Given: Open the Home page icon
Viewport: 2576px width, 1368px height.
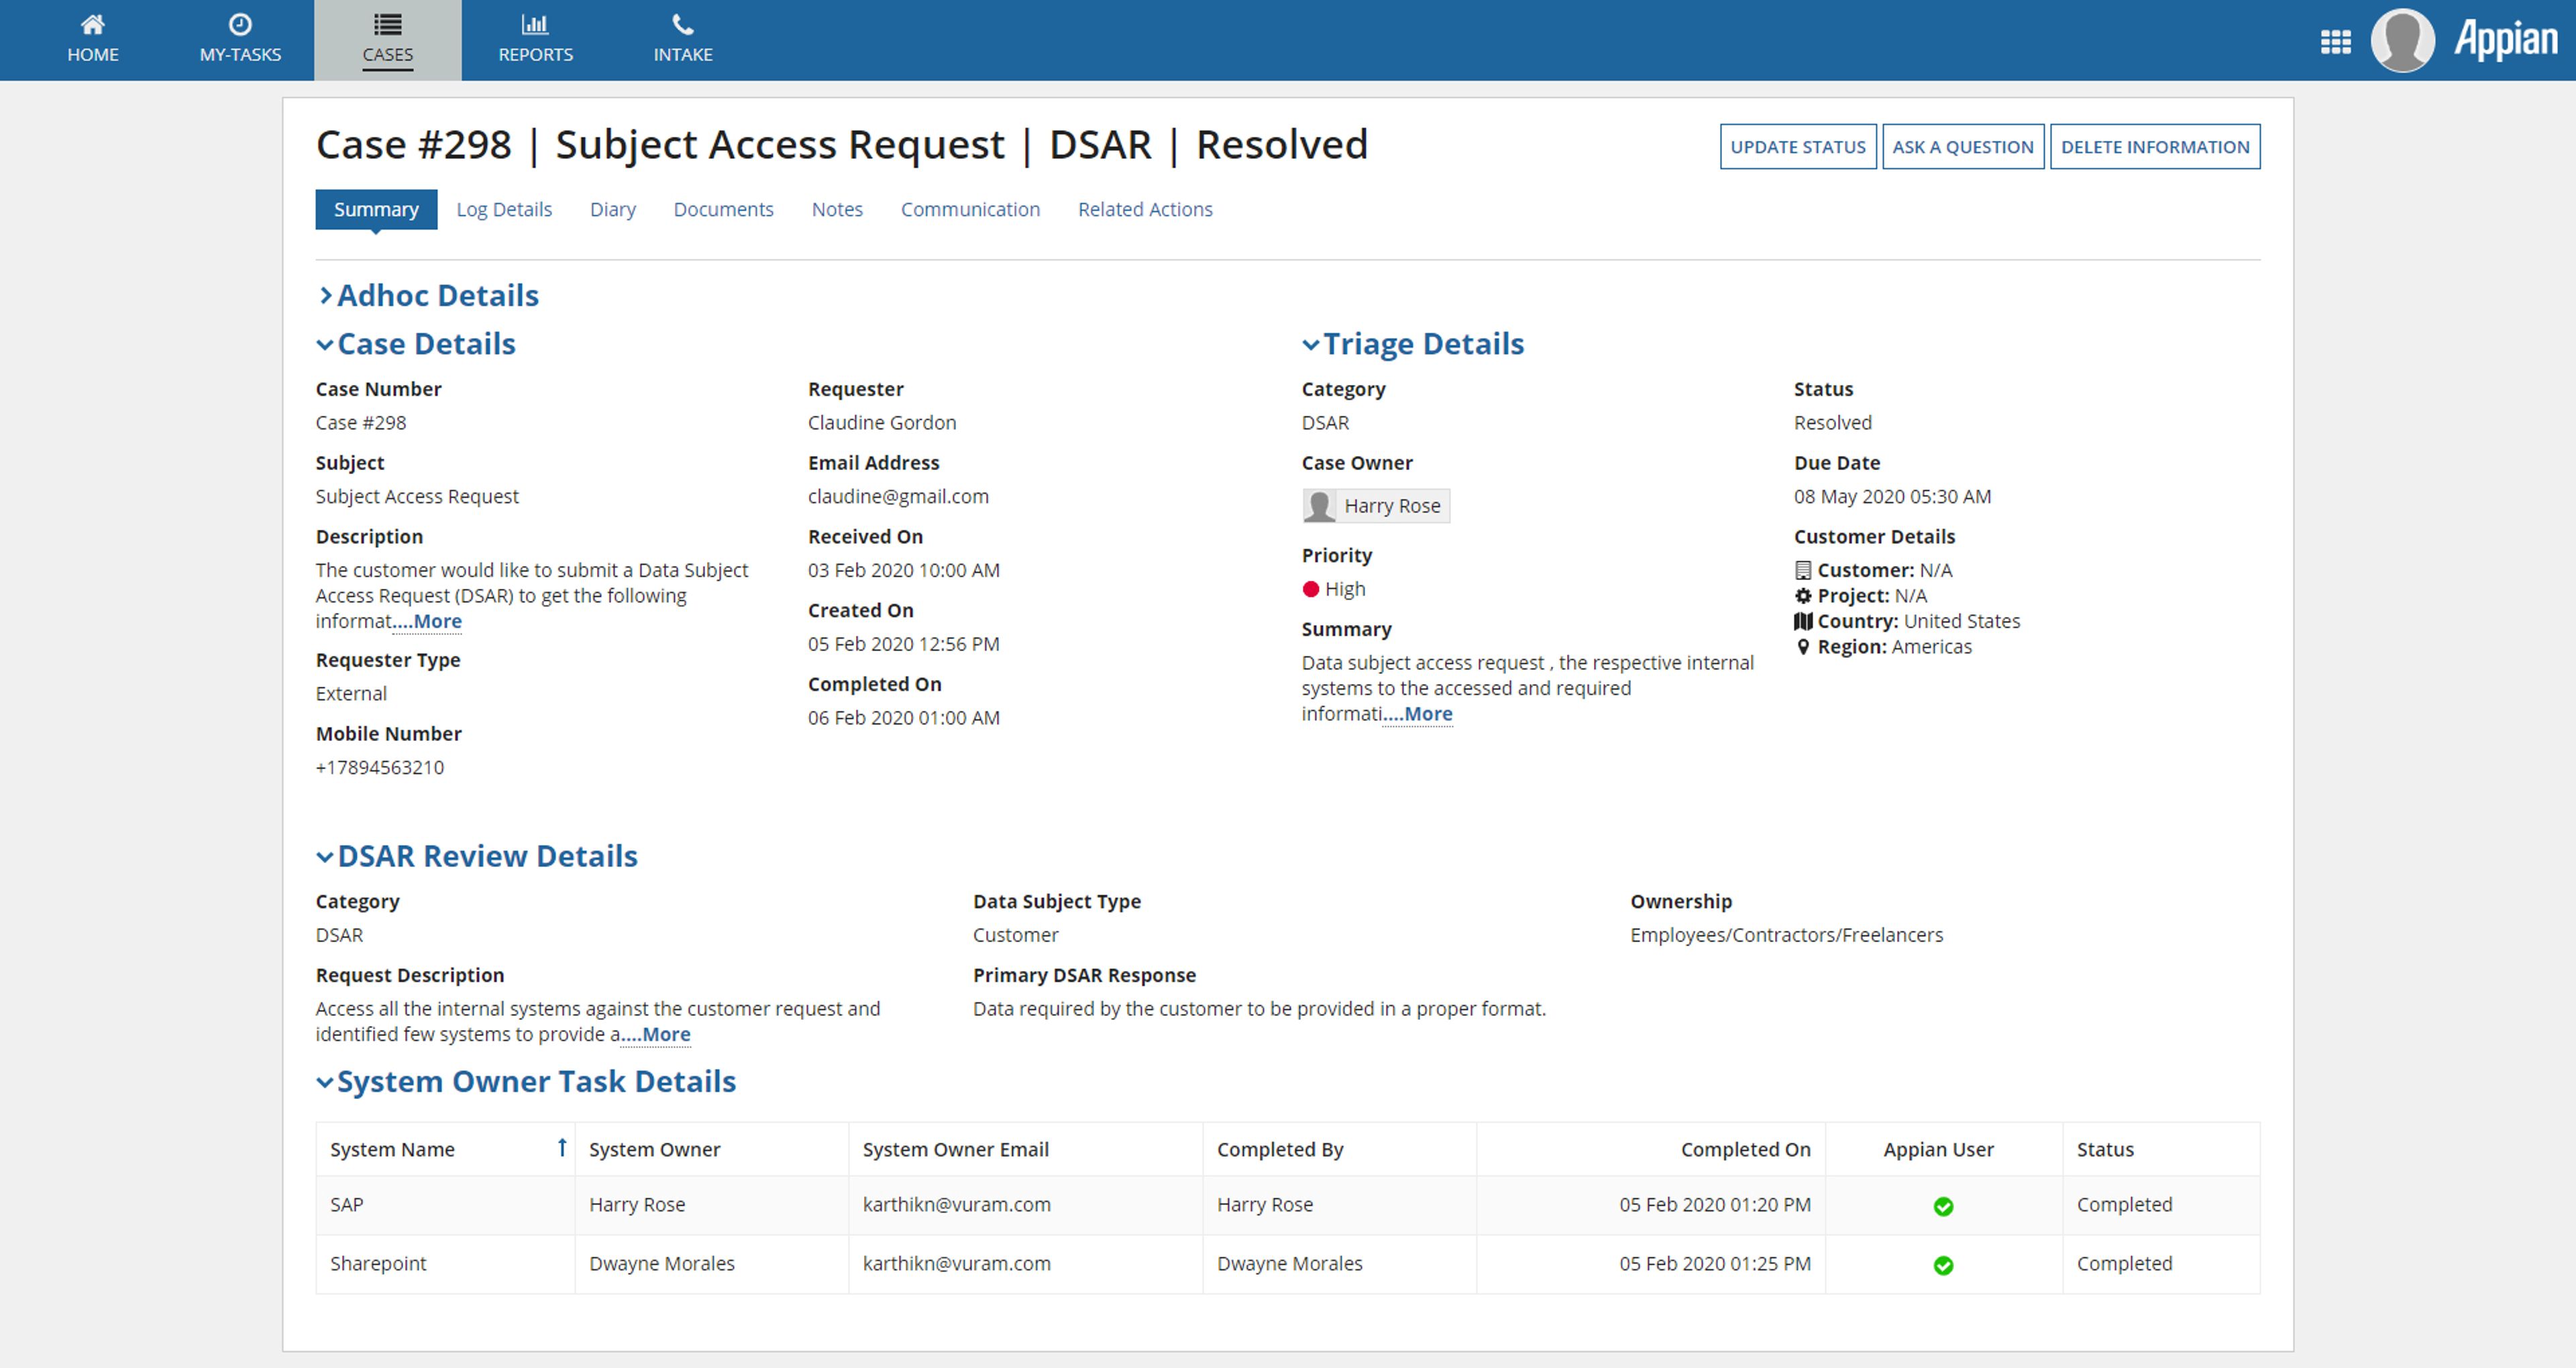Looking at the screenshot, I should coord(92,24).
